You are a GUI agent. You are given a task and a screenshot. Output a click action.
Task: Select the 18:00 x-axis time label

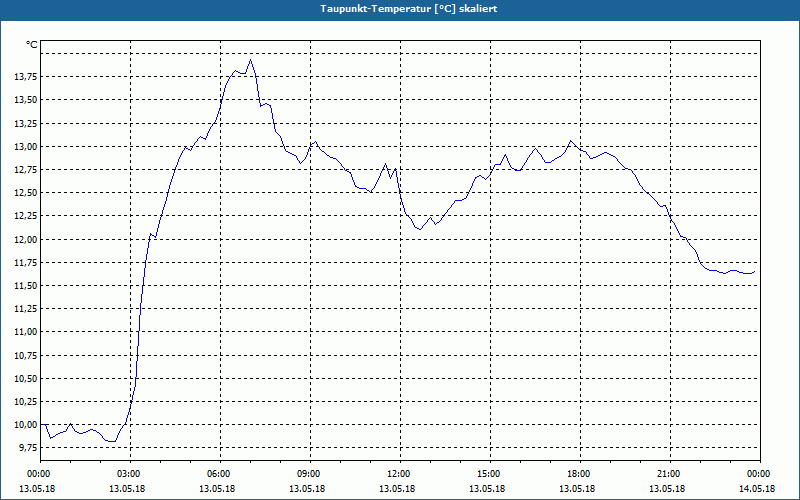click(581, 474)
